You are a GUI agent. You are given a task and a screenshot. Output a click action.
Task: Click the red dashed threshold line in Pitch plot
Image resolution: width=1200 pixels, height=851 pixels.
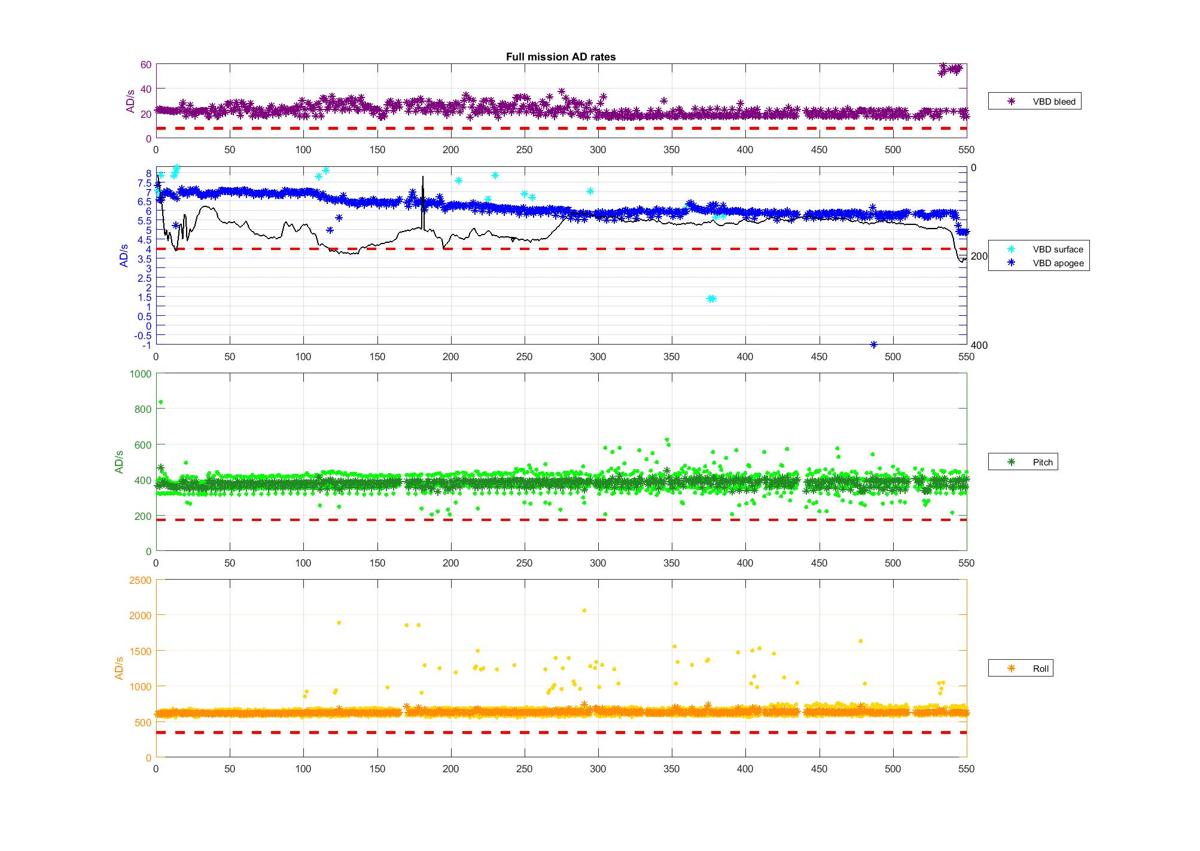561,520
